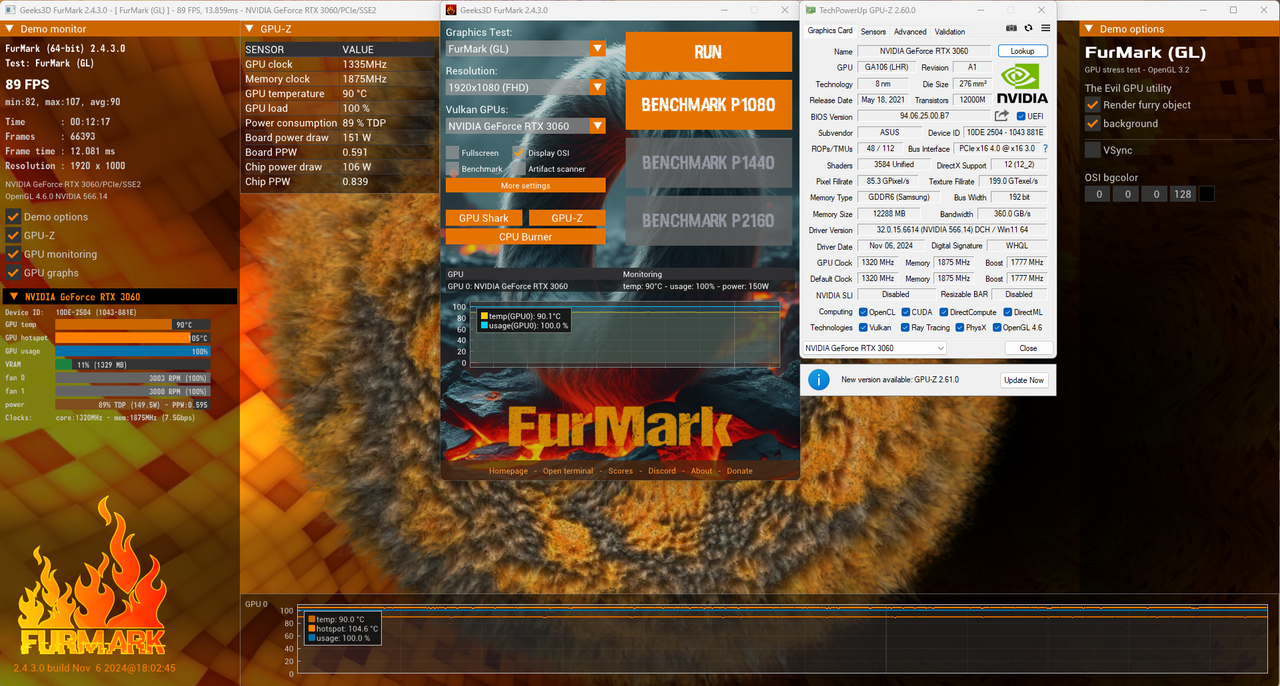Toggle the CUDA checkbox
The width and height of the screenshot is (1280, 686).
904,312
